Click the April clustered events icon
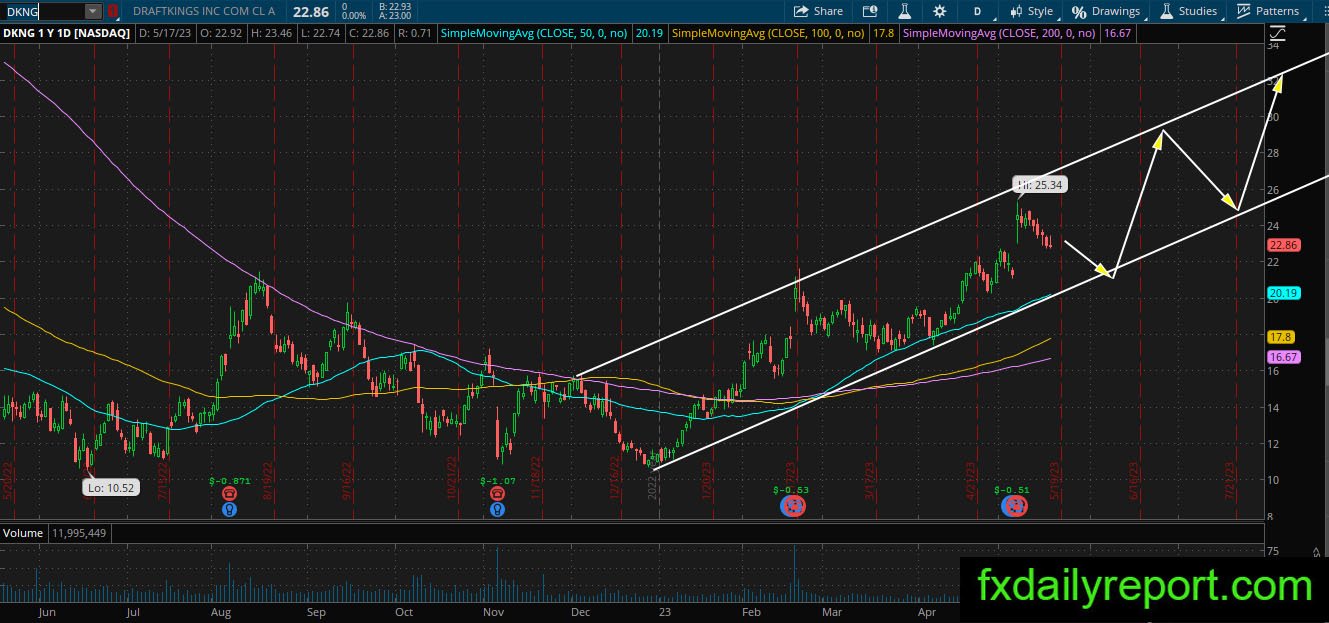The height and width of the screenshot is (623, 1329). 1014,507
